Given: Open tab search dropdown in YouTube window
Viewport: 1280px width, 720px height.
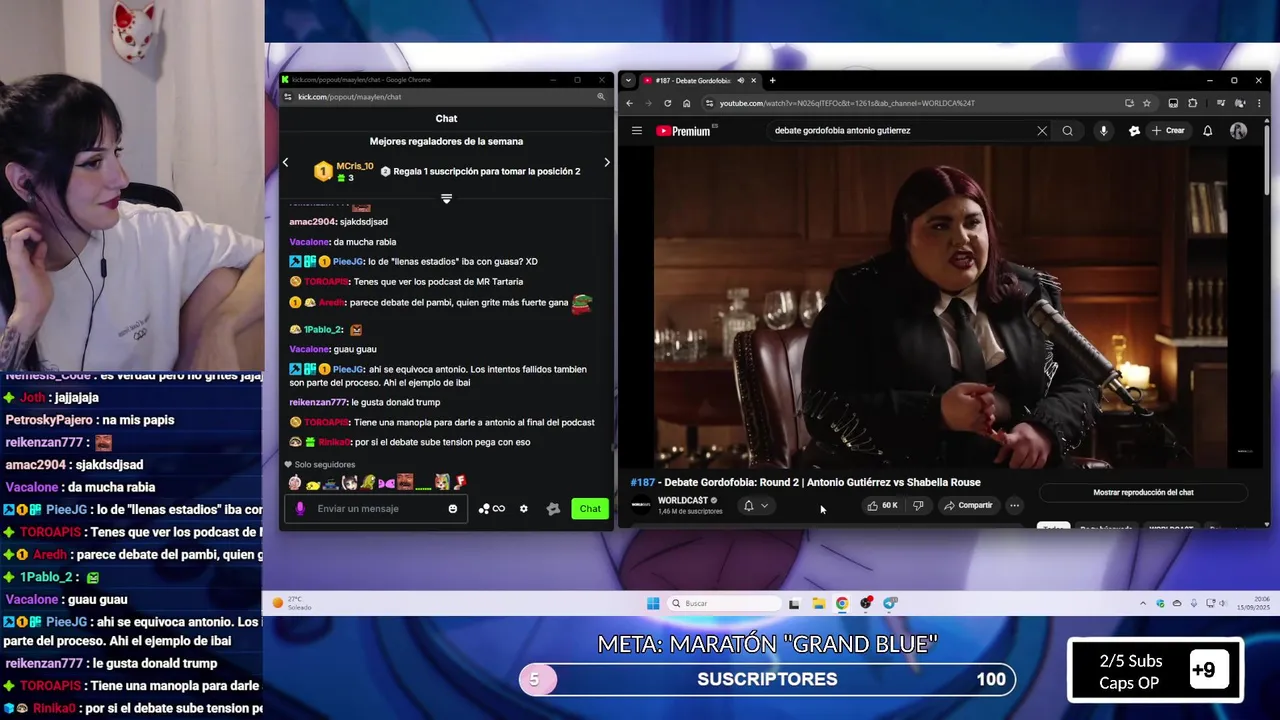Looking at the screenshot, I should click(628, 80).
